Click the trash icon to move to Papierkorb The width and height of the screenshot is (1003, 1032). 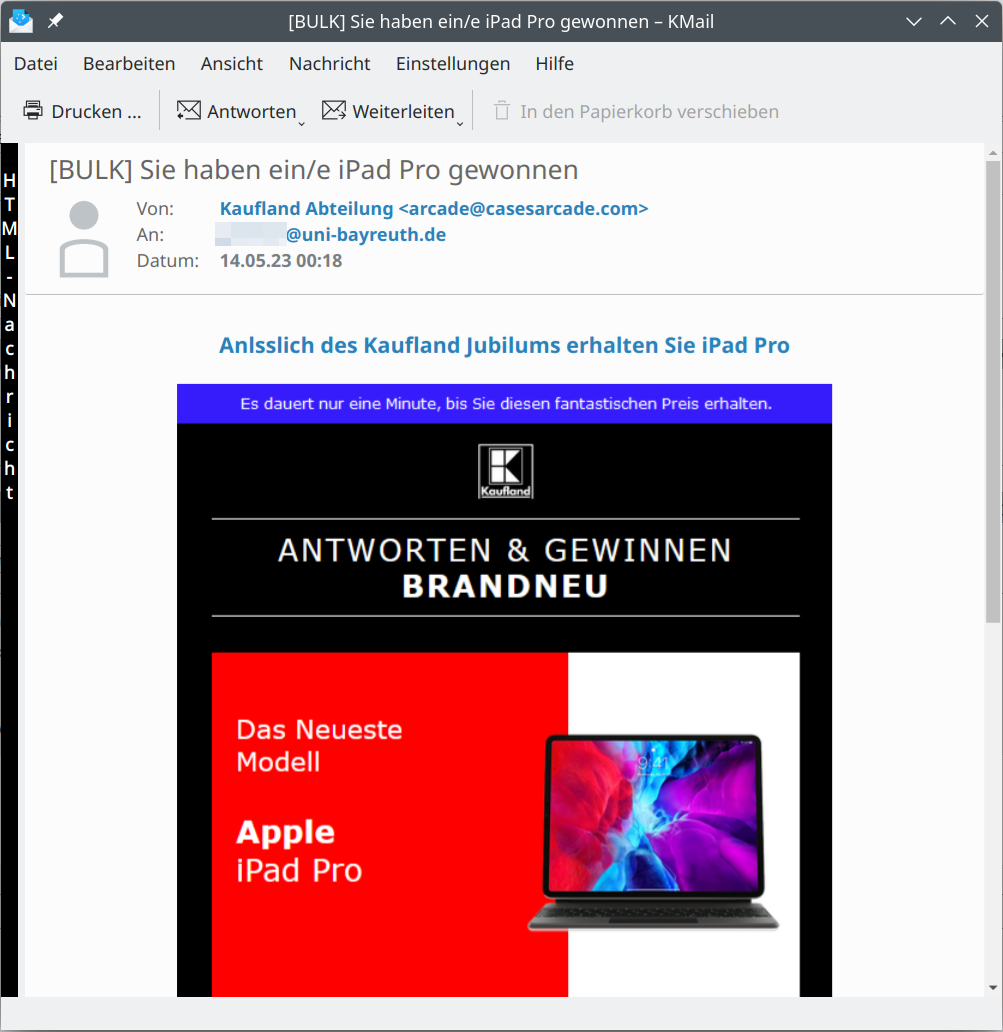pos(501,111)
